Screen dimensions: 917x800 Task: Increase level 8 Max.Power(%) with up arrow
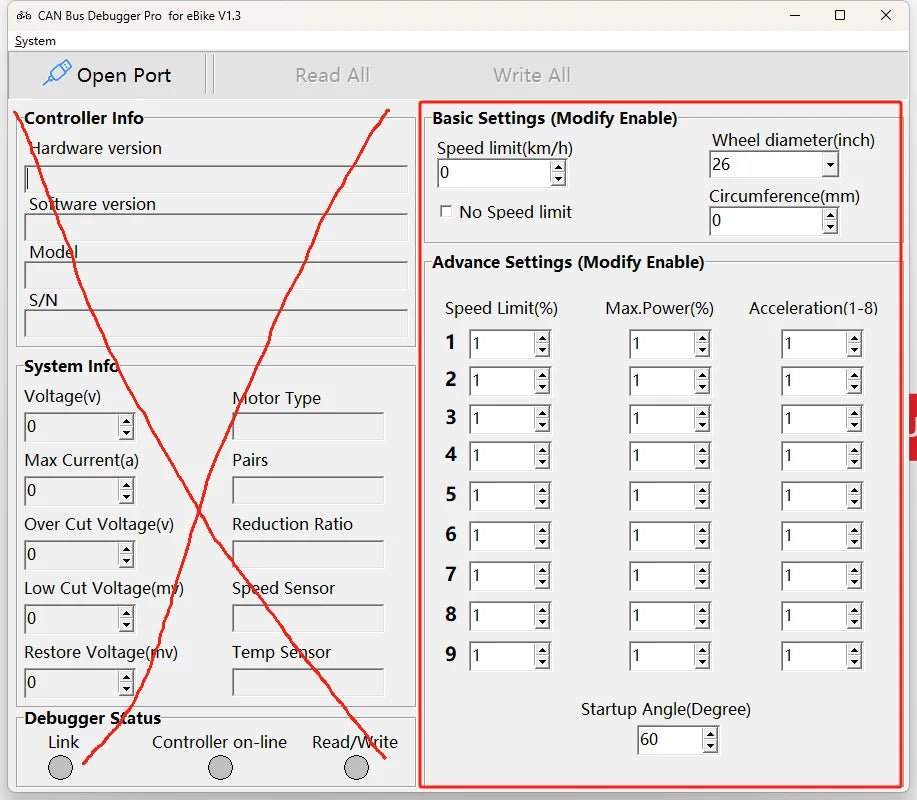pyautogui.click(x=702, y=609)
